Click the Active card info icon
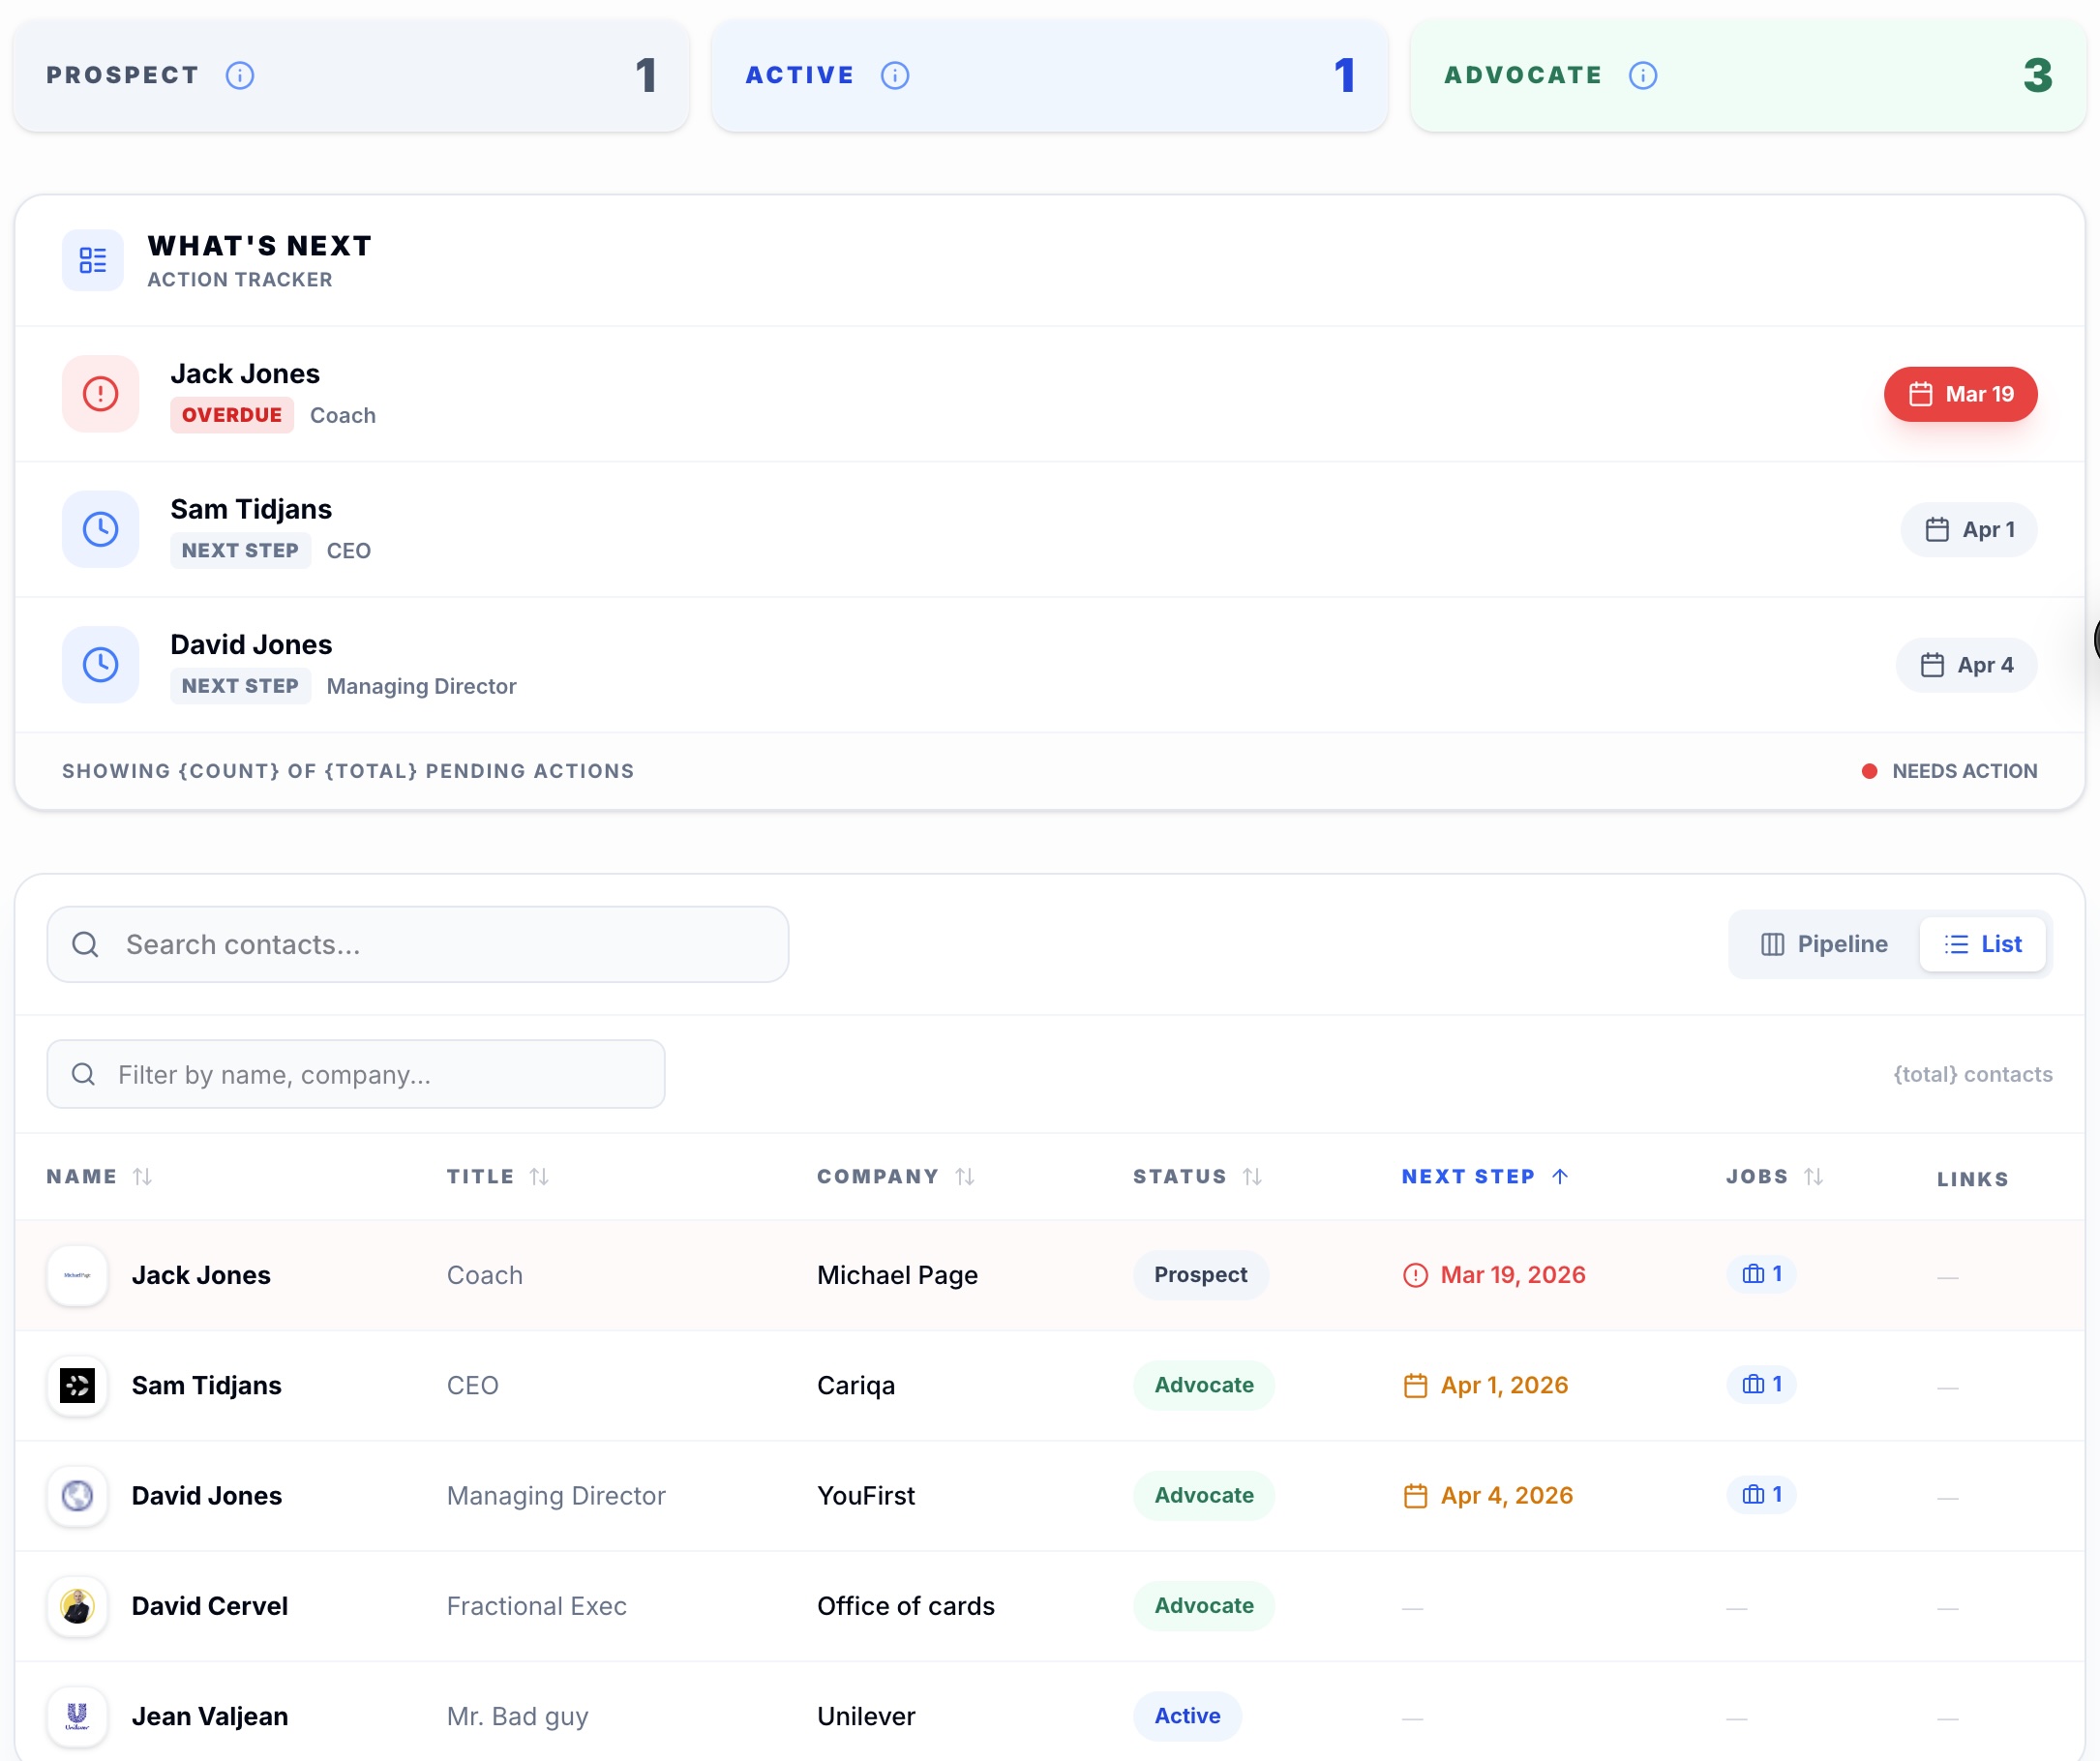The height and width of the screenshot is (1761, 2100). click(x=895, y=75)
